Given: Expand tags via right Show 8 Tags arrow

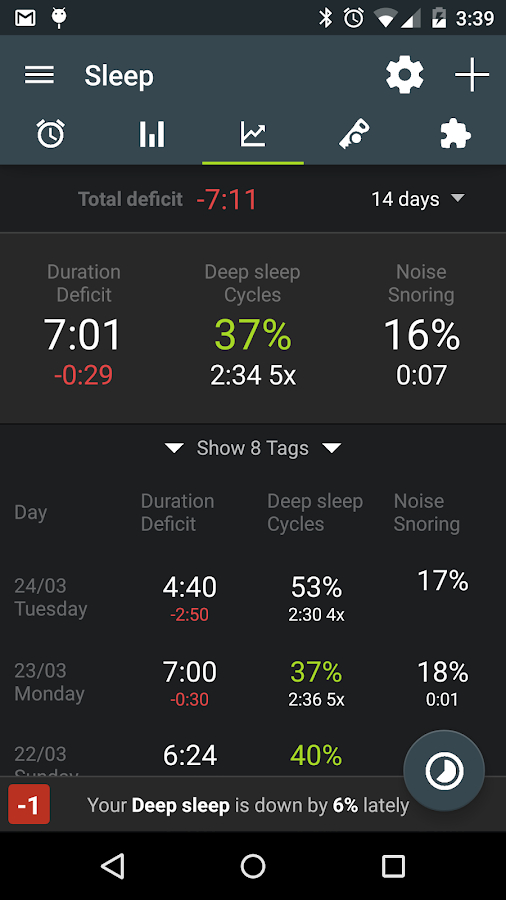Looking at the screenshot, I should point(332,448).
